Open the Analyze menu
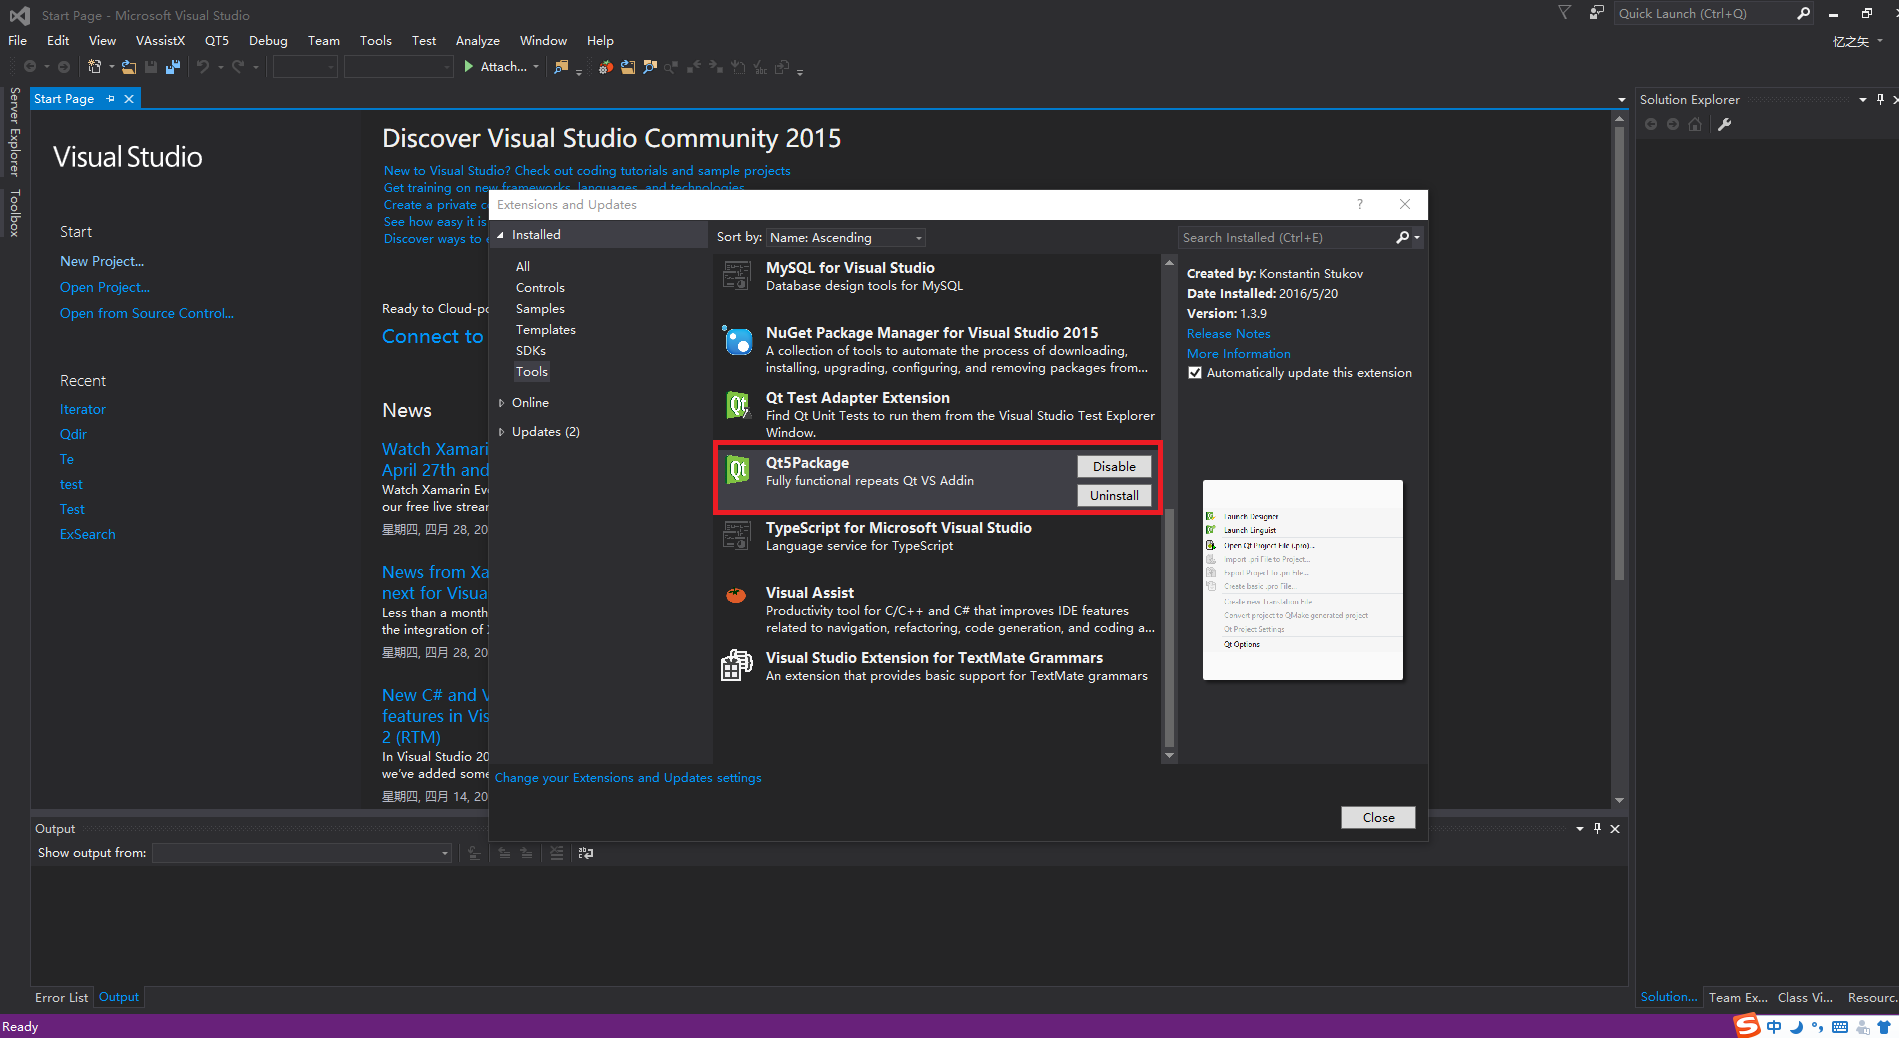1899x1038 pixels. pyautogui.click(x=478, y=41)
